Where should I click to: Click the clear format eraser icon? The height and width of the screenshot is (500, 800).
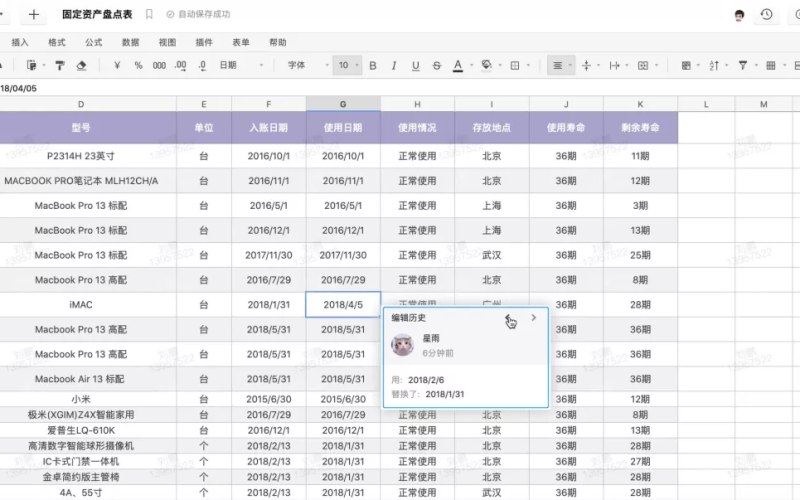coord(81,65)
